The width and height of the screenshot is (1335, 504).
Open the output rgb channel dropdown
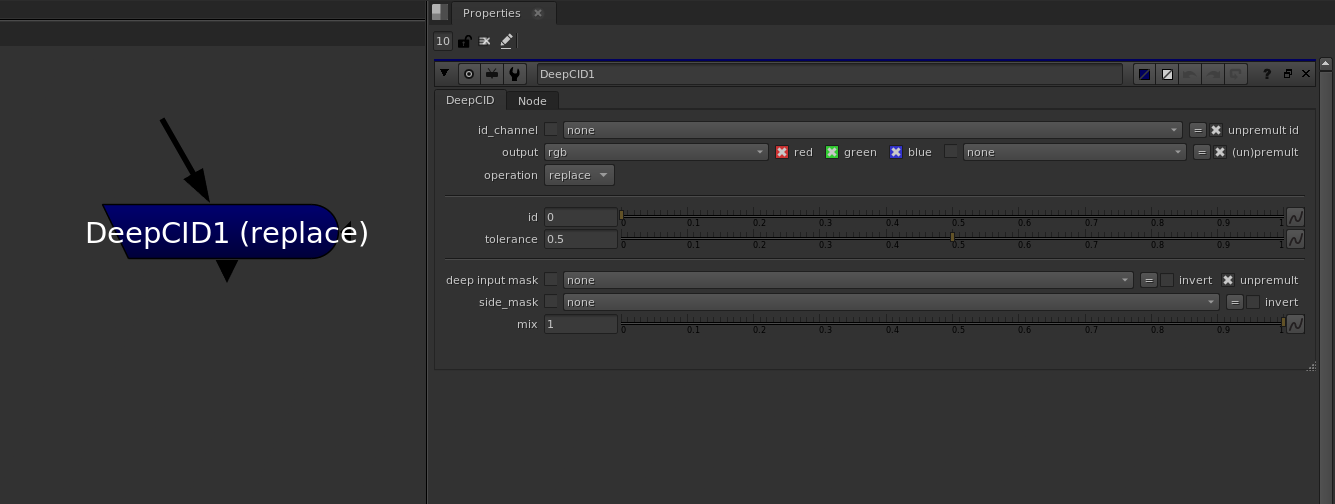(656, 152)
